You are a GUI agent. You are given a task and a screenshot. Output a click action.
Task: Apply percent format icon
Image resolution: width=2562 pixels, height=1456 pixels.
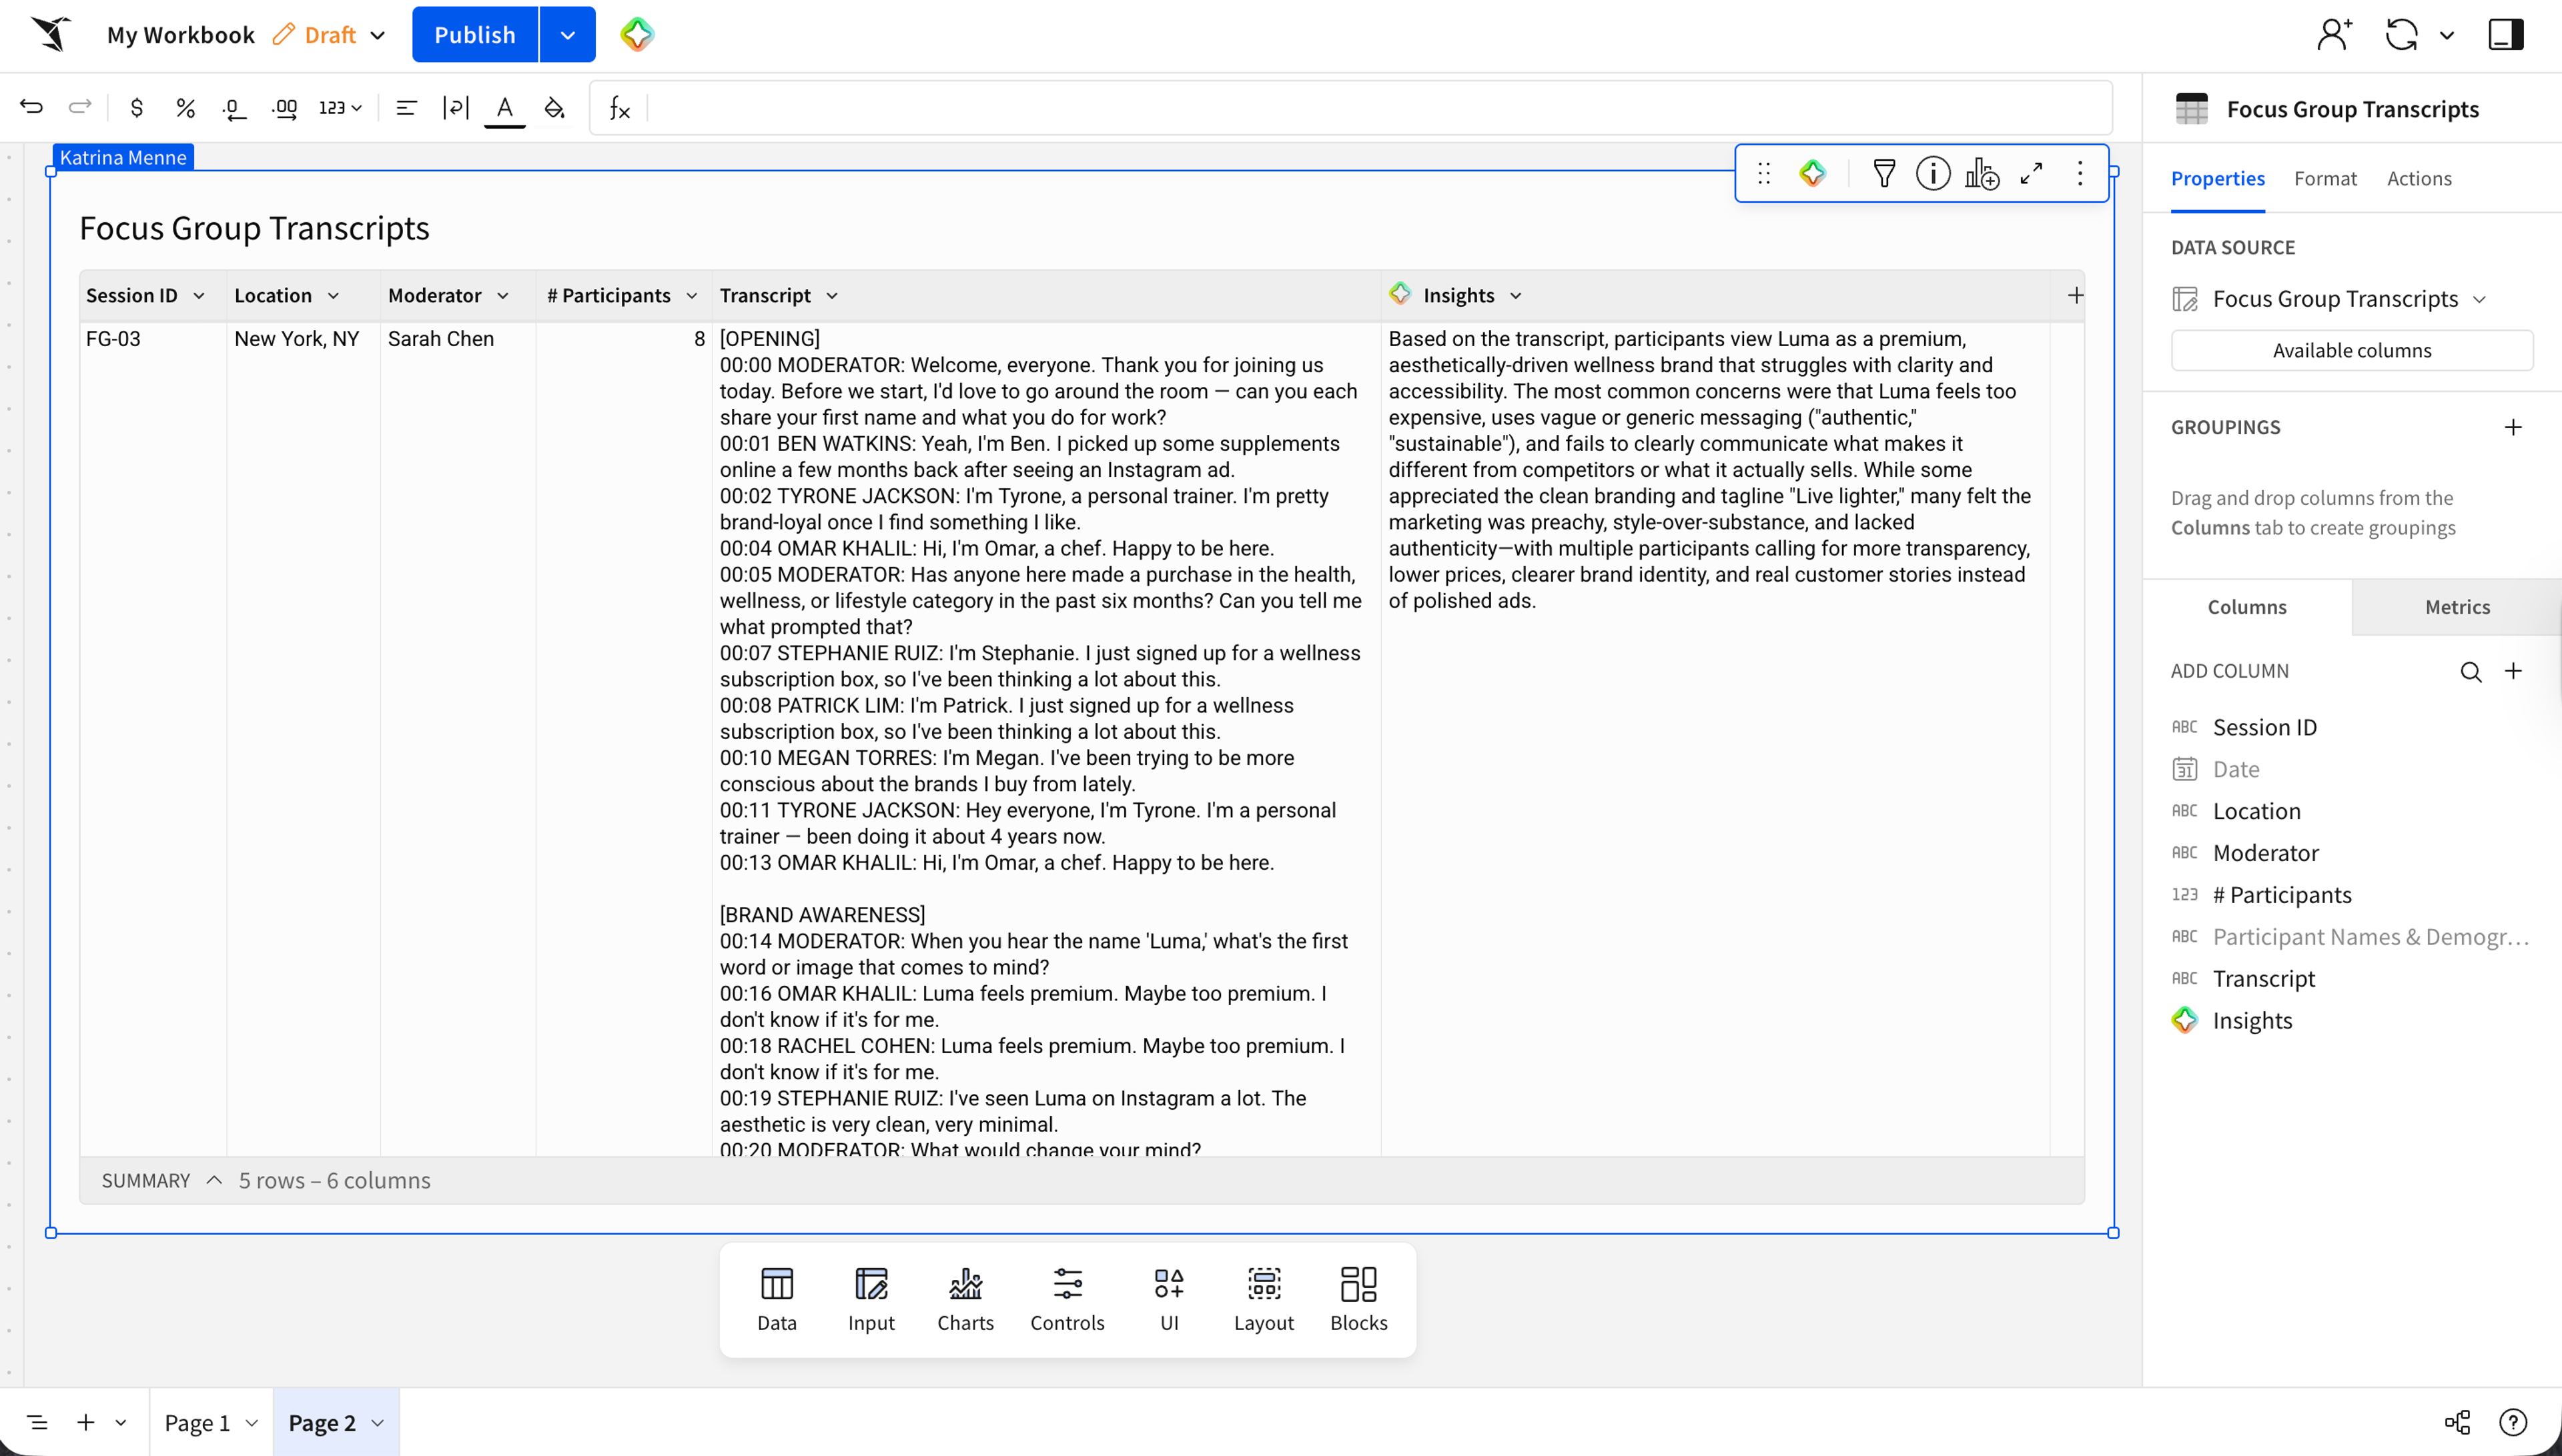click(x=185, y=107)
